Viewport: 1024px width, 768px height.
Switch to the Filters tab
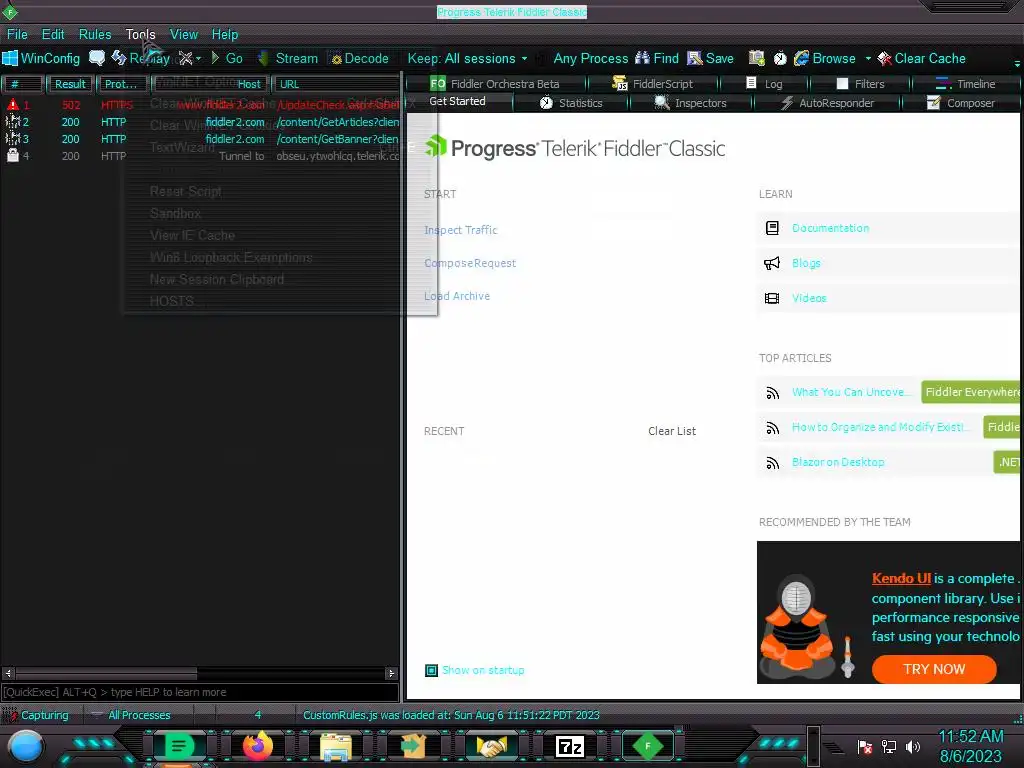[860, 84]
